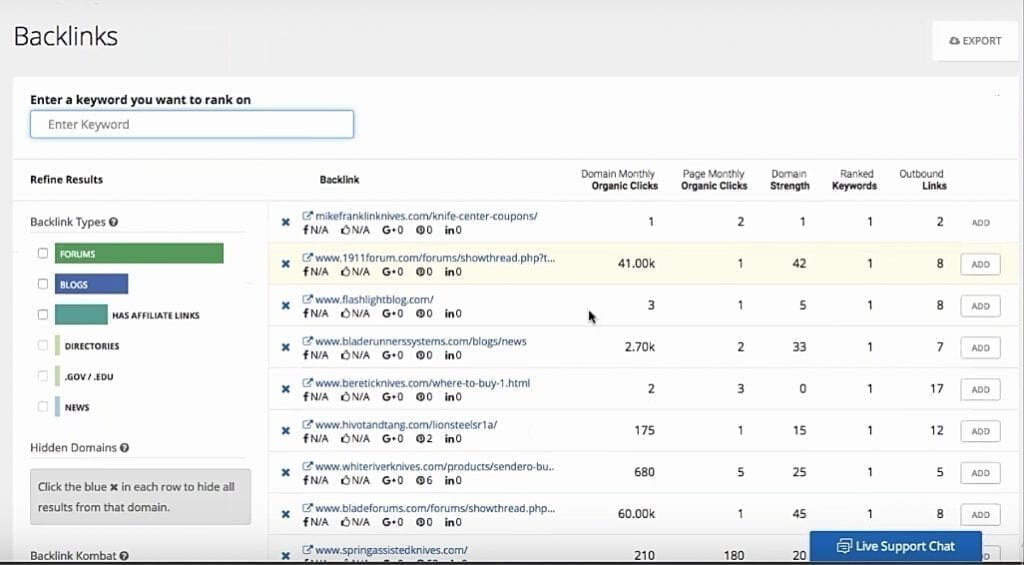The image size is (1024, 565).
Task: Open external link icon for bladerunnerssystems.com
Action: [x=308, y=341]
